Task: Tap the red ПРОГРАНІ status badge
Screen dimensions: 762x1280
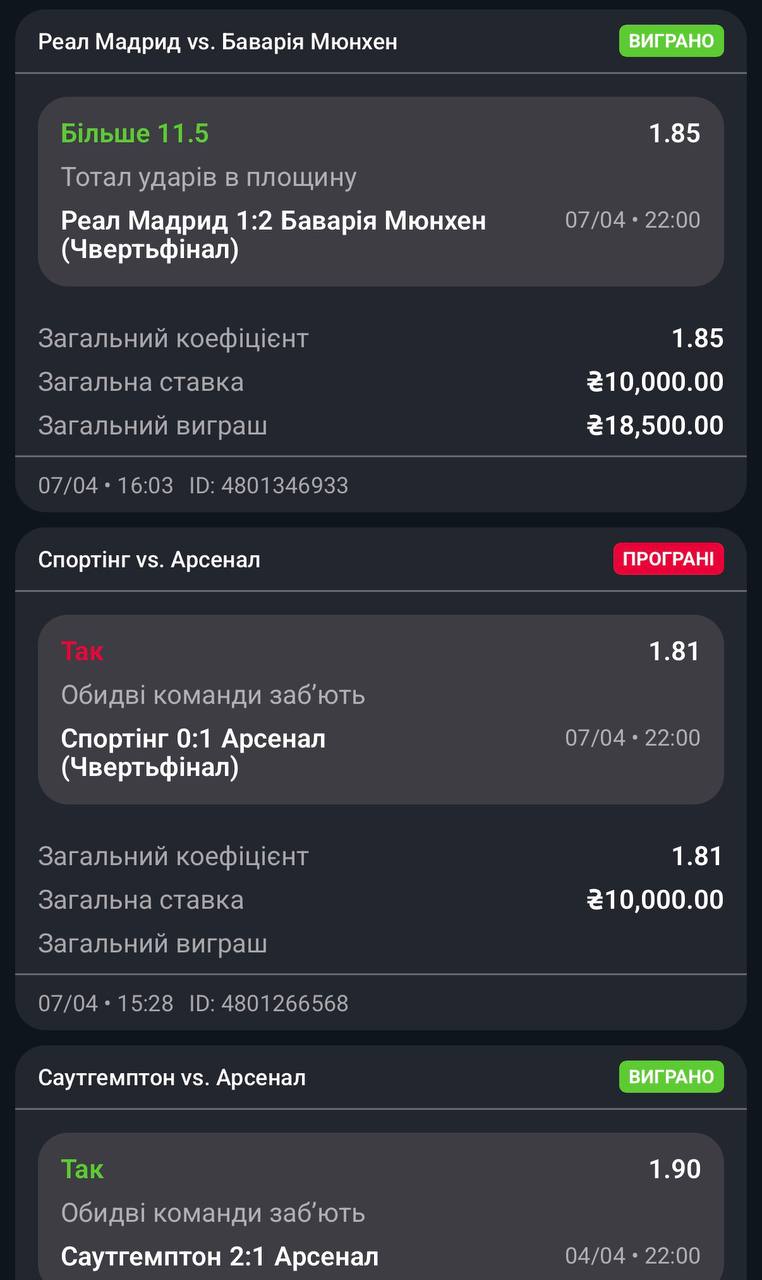Action: [x=668, y=559]
